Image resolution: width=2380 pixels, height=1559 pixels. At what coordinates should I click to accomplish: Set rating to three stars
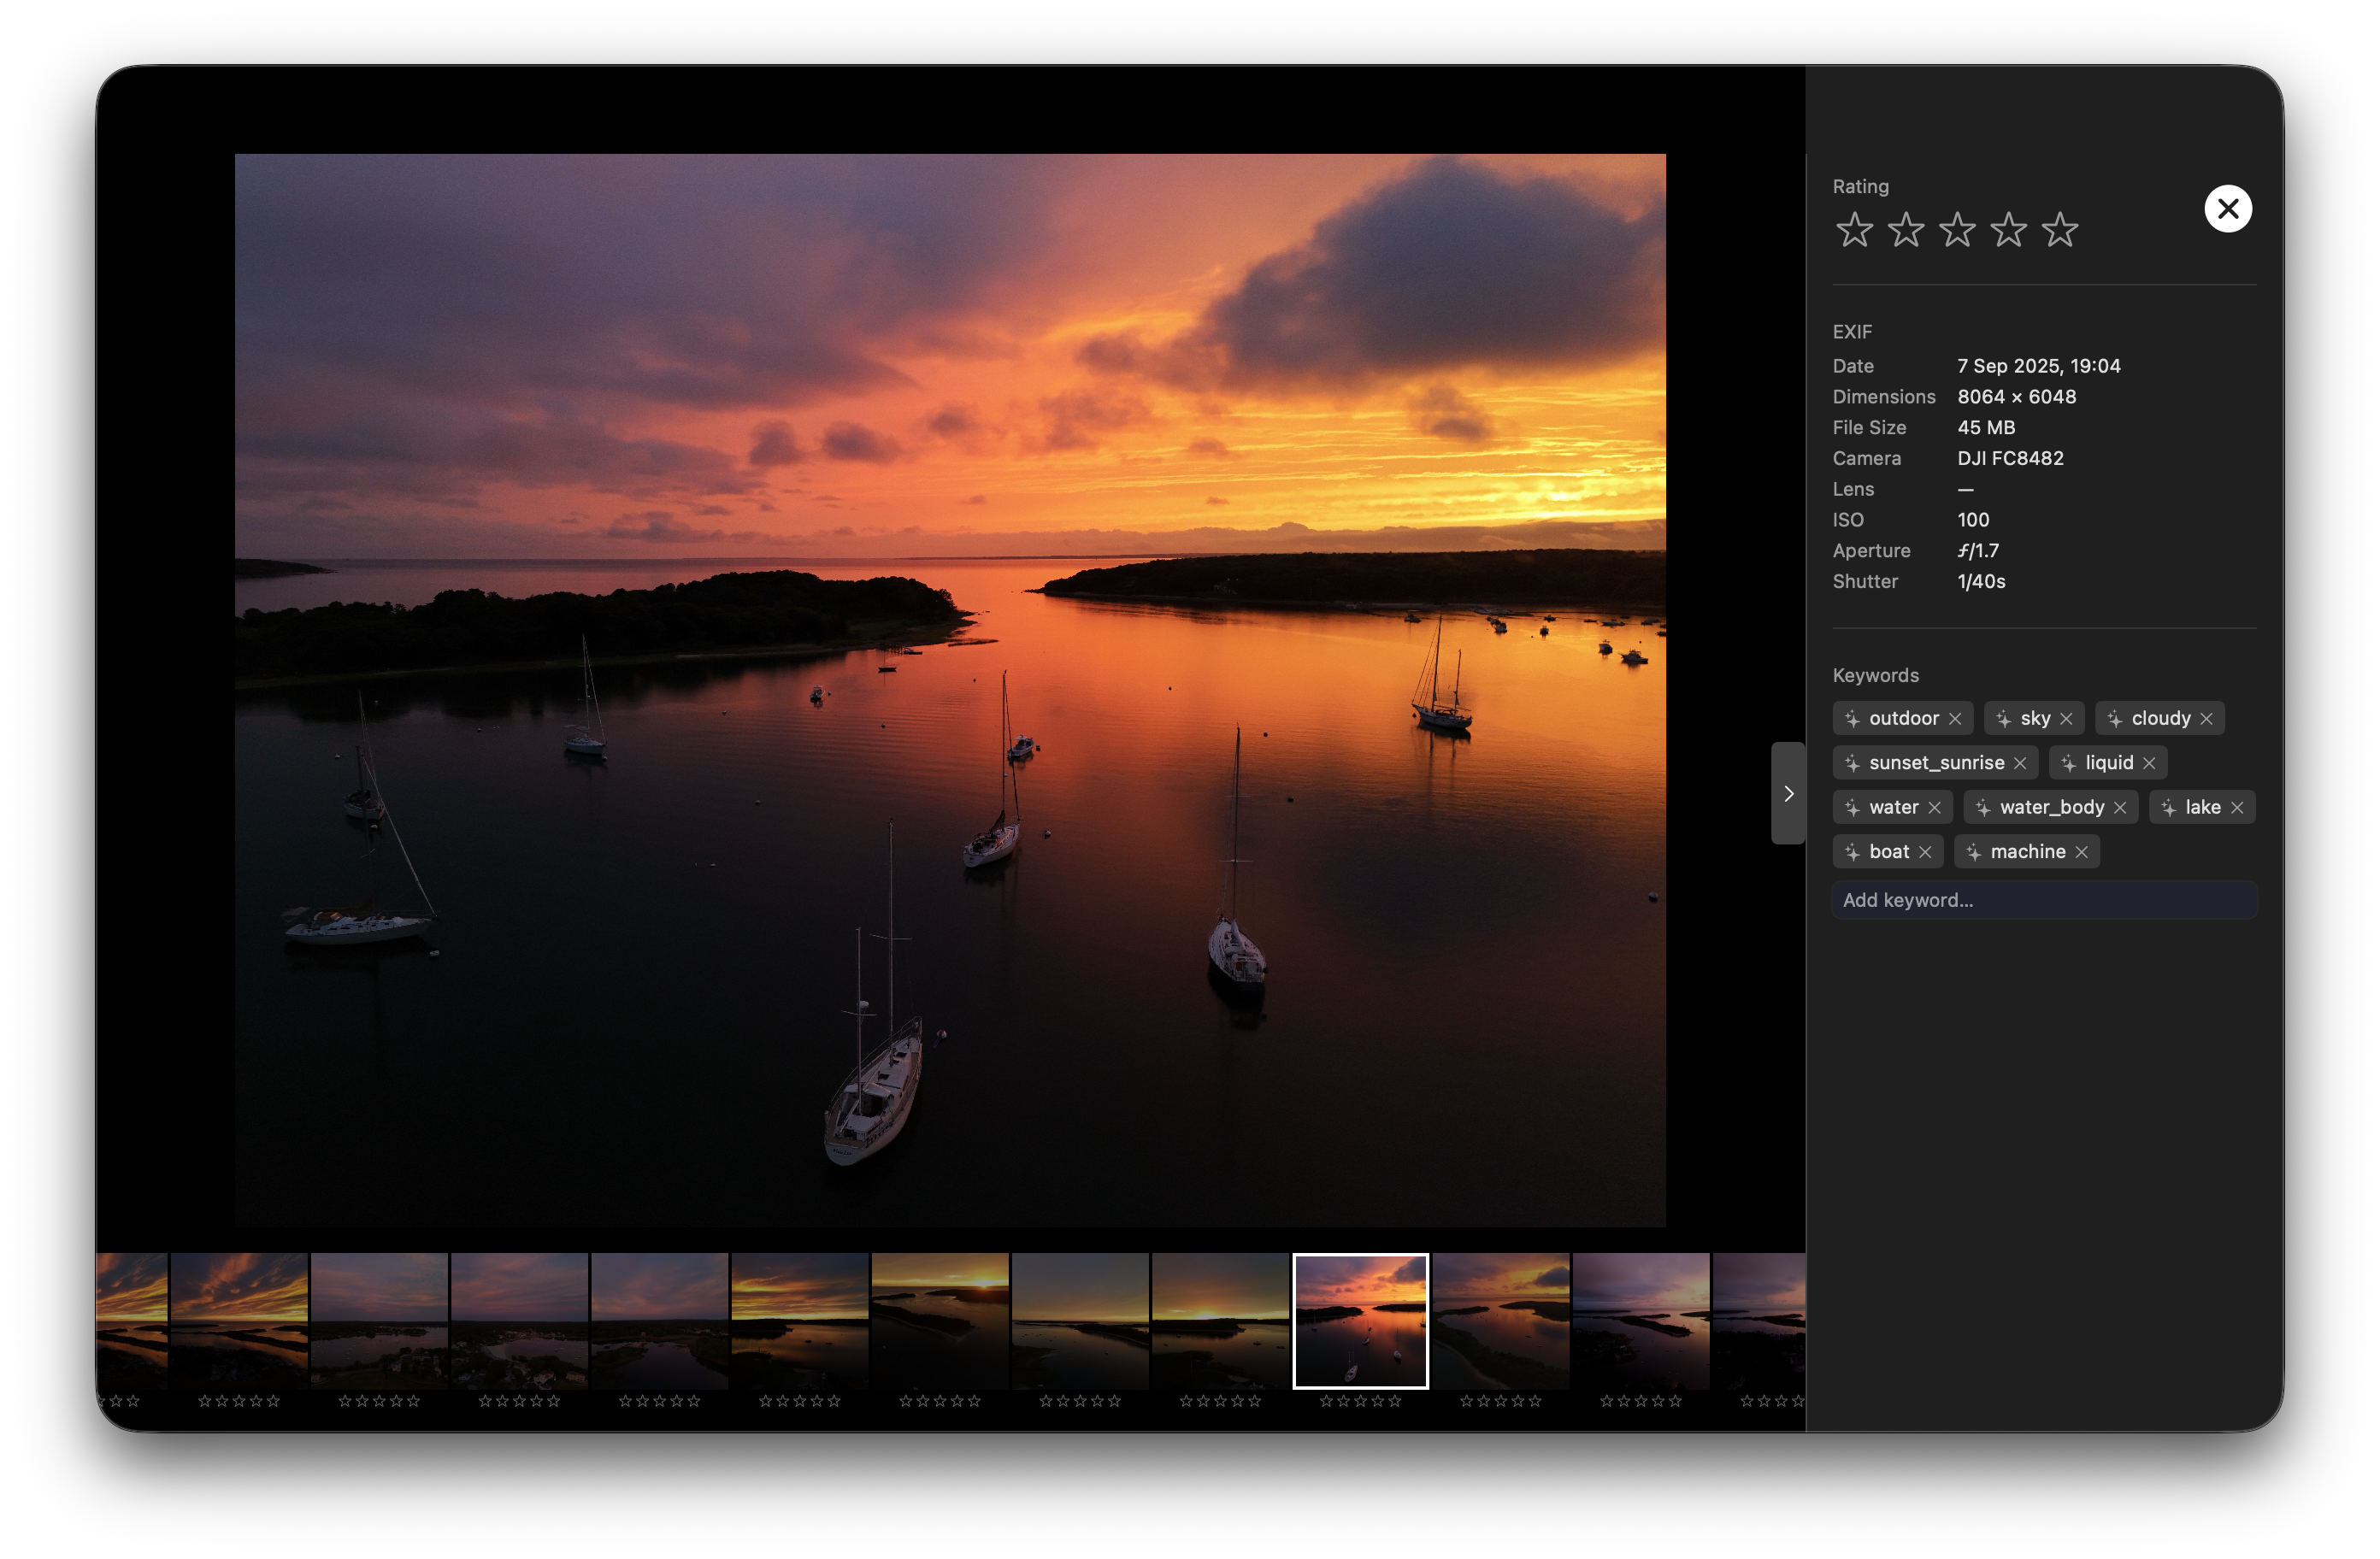click(1957, 230)
